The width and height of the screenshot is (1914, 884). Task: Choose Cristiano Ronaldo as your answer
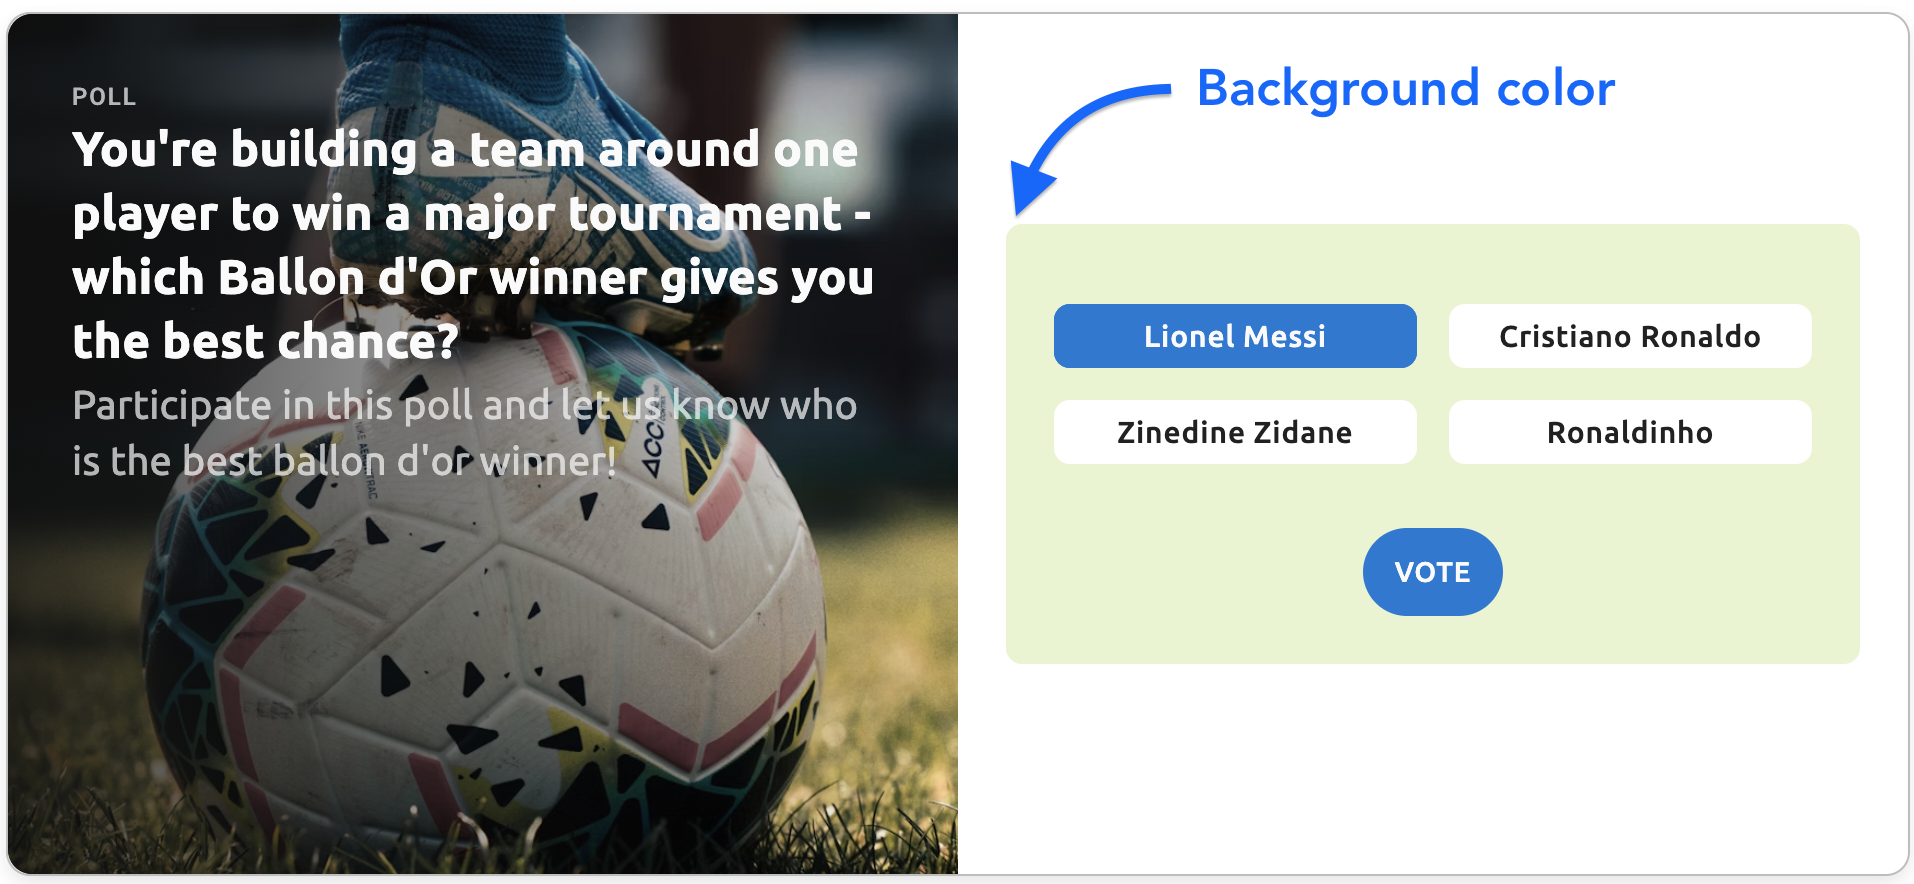1629,336
